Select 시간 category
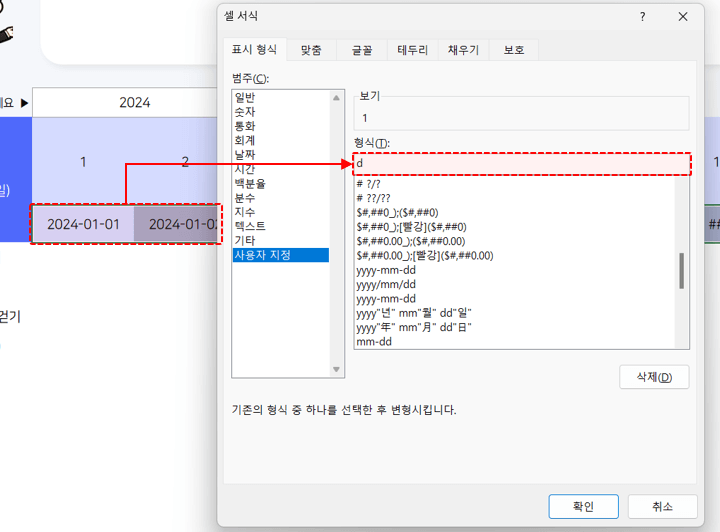 pos(281,169)
